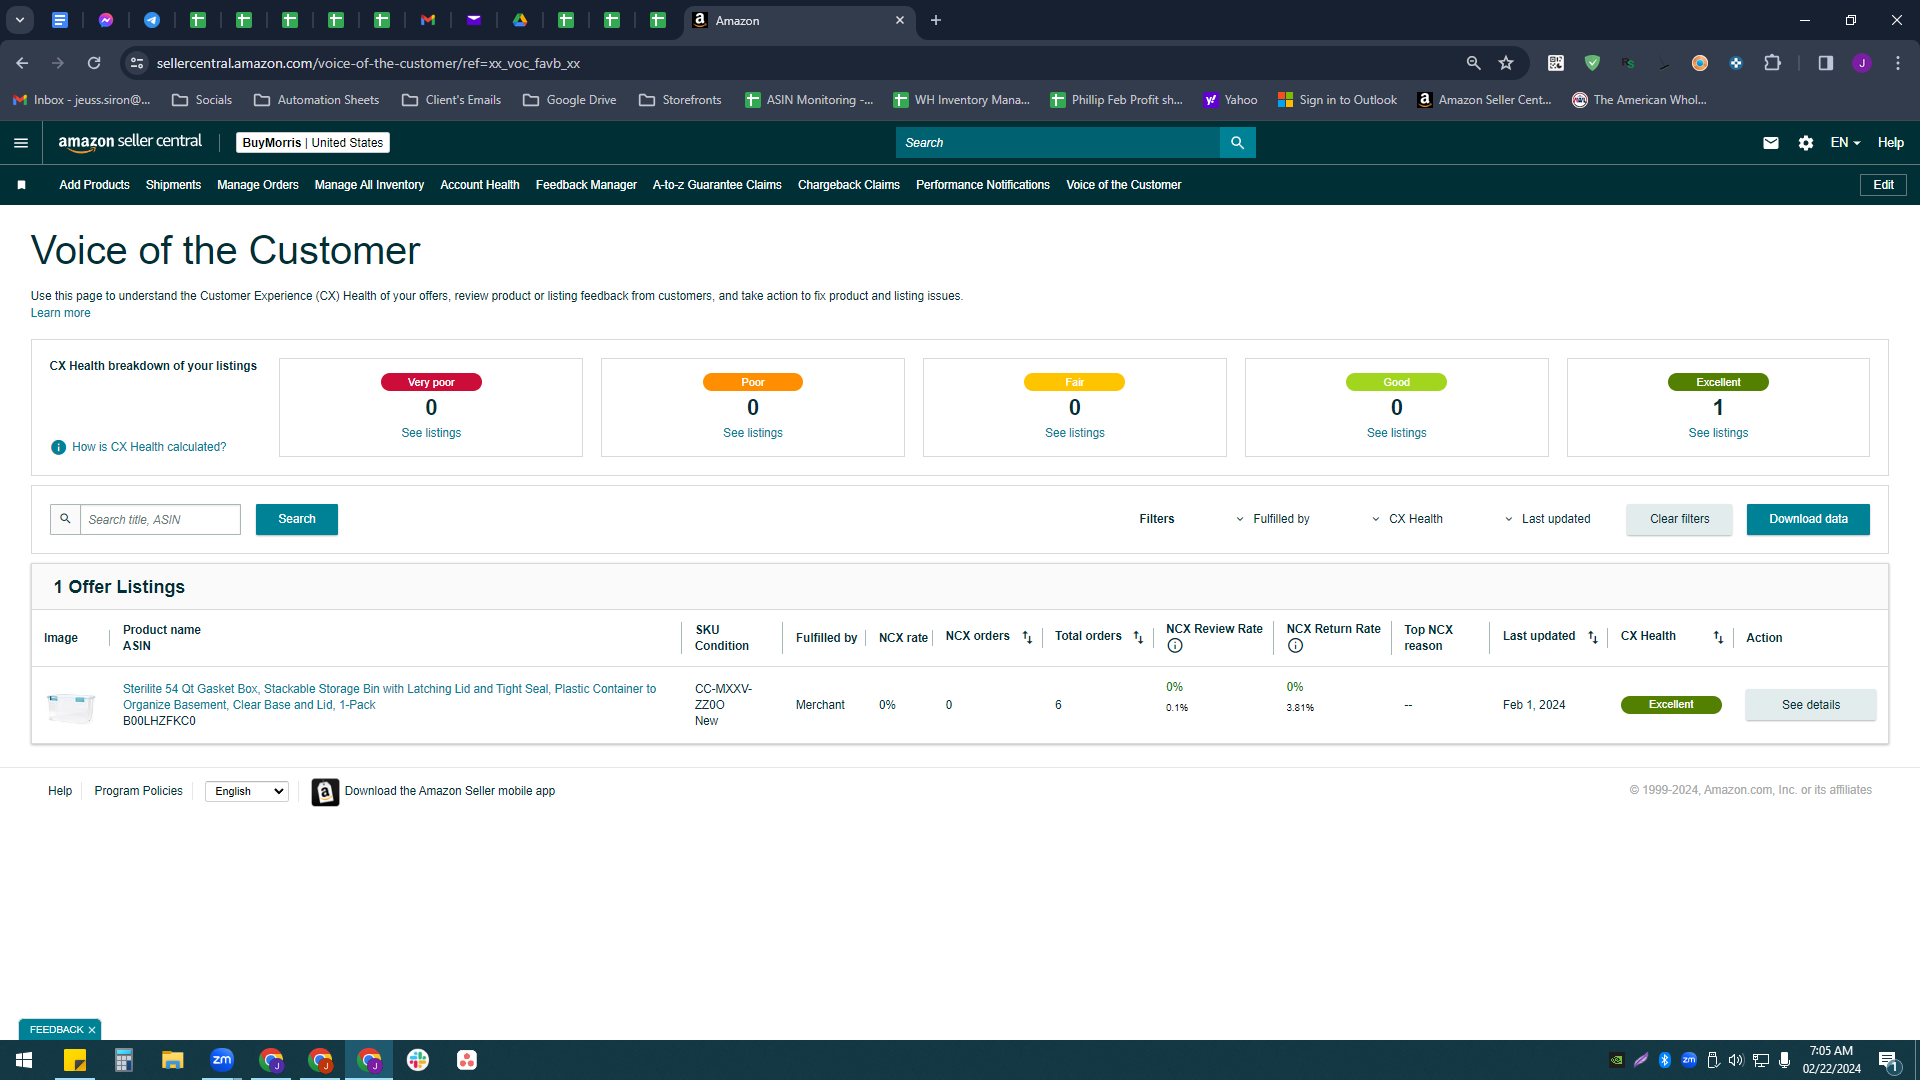Click the Download data button
Viewport: 1920px width, 1080px height.
click(1808, 519)
